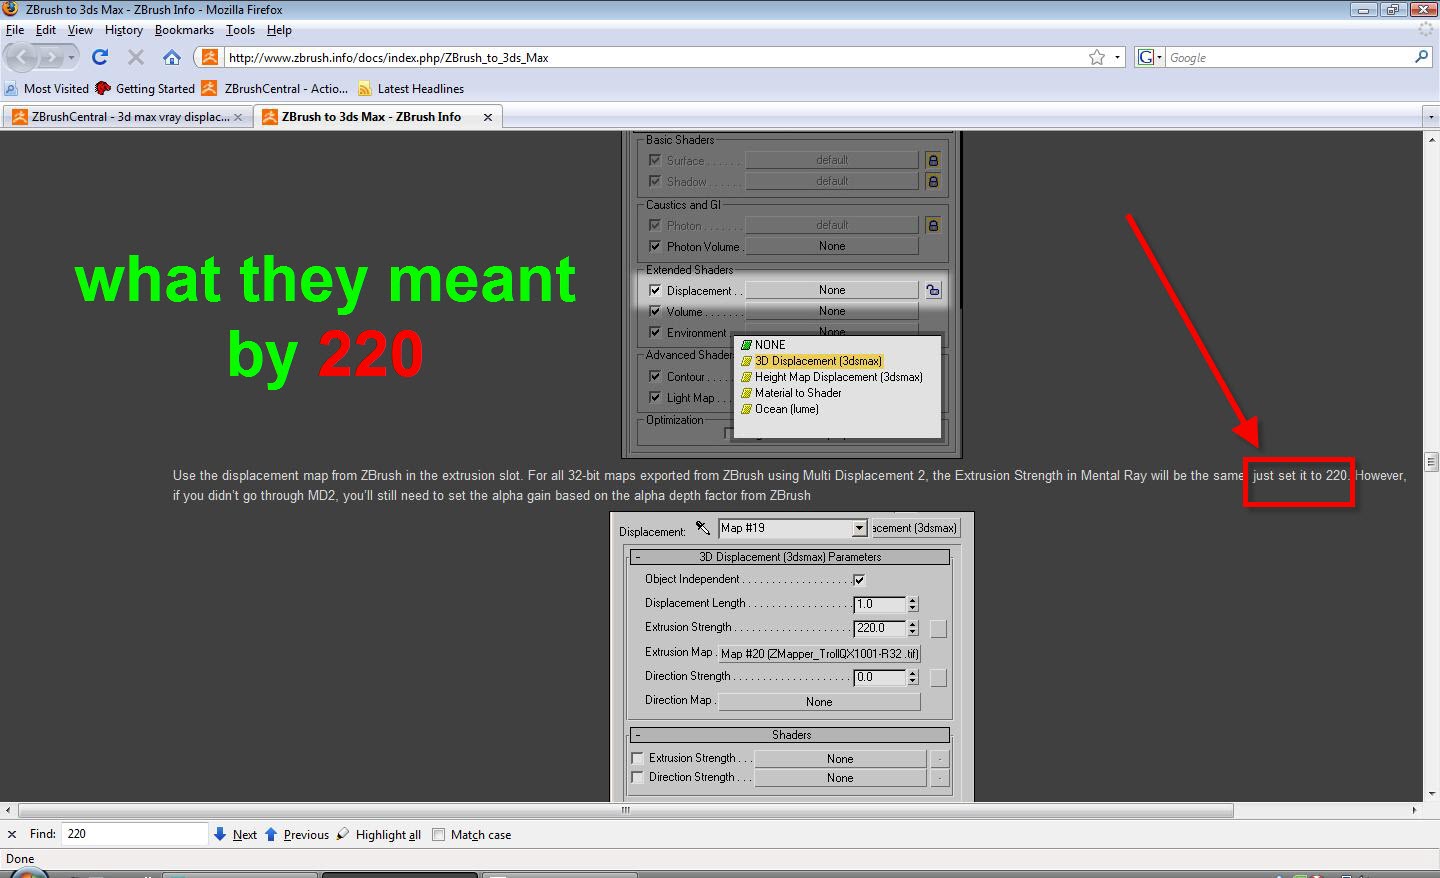Select Ocean (lume) entry
The image size is (1440, 878).
coord(780,409)
